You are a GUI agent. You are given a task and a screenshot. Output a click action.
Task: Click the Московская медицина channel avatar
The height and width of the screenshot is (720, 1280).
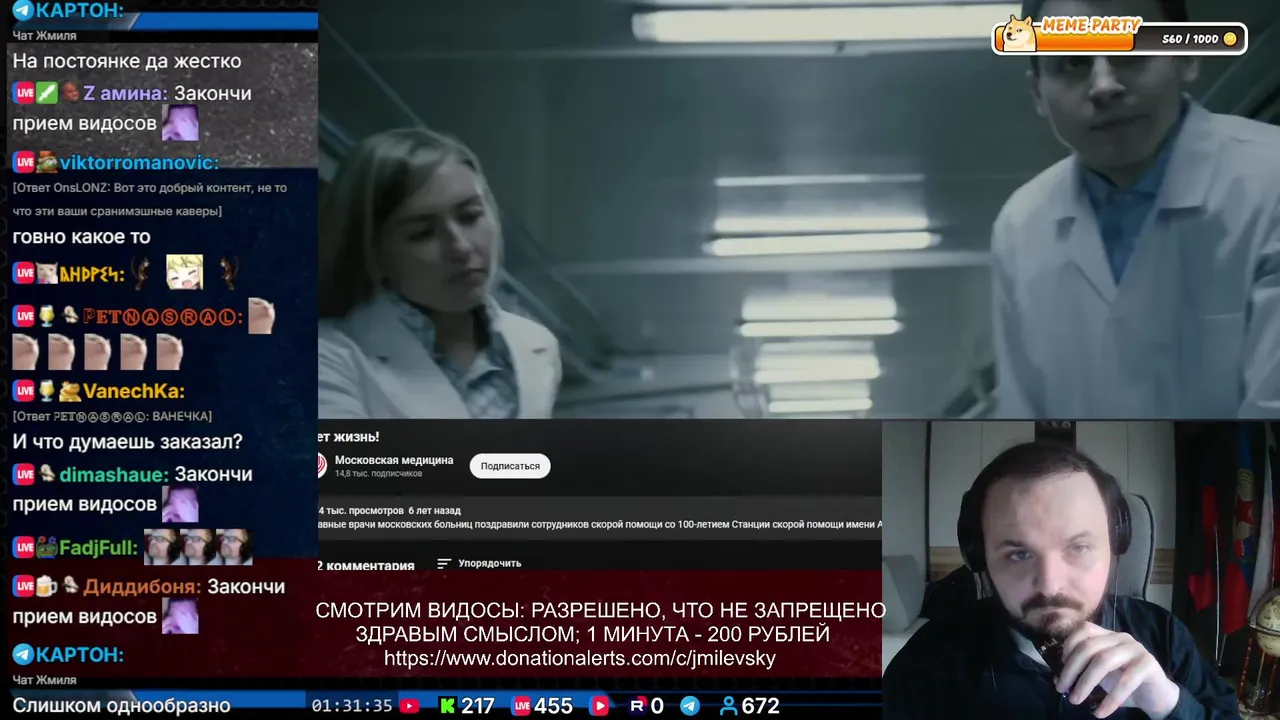click(x=321, y=466)
